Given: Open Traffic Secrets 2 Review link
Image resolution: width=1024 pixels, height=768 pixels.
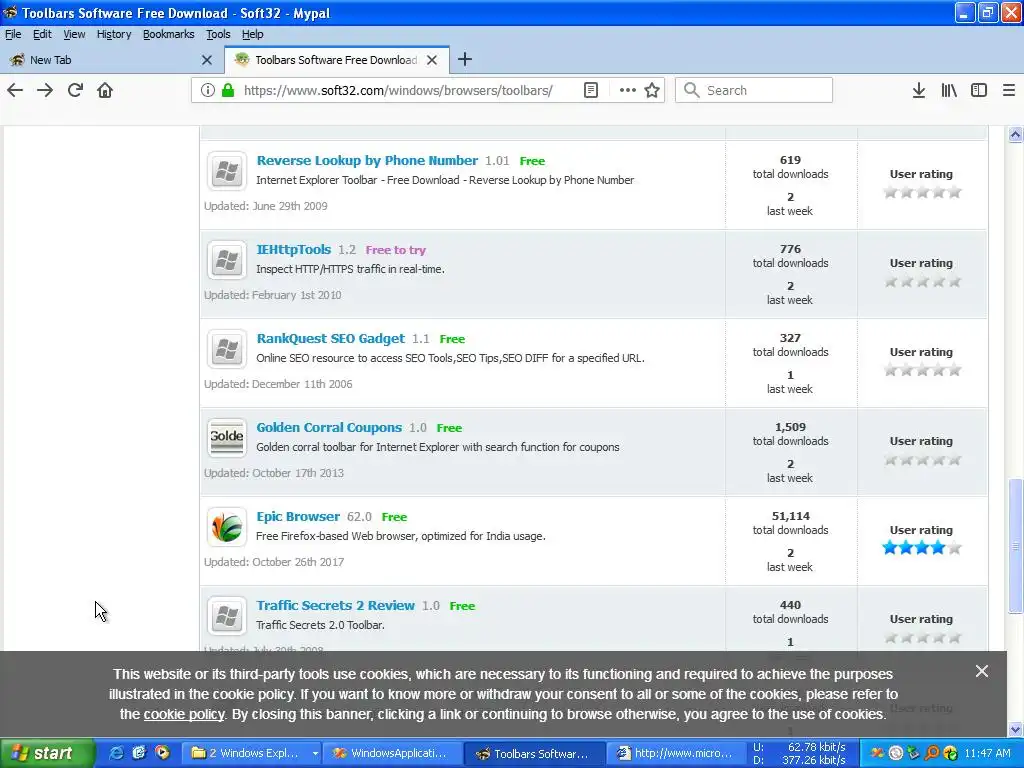Looking at the screenshot, I should [336, 605].
